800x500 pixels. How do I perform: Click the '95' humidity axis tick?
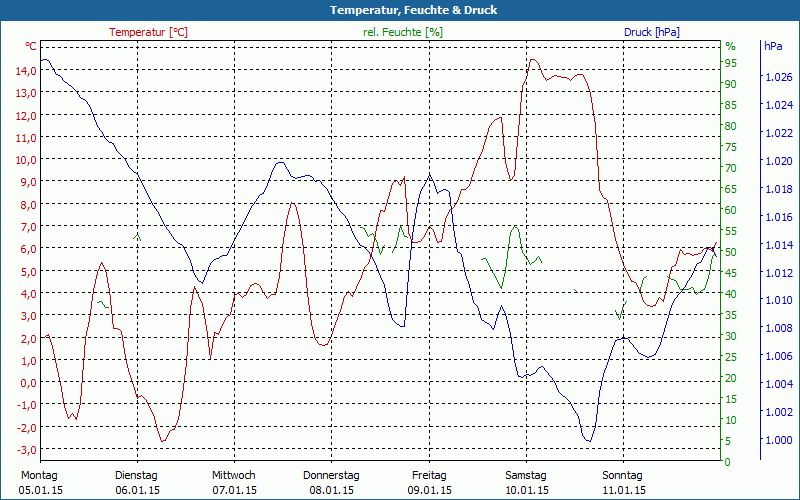[x=730, y=63]
